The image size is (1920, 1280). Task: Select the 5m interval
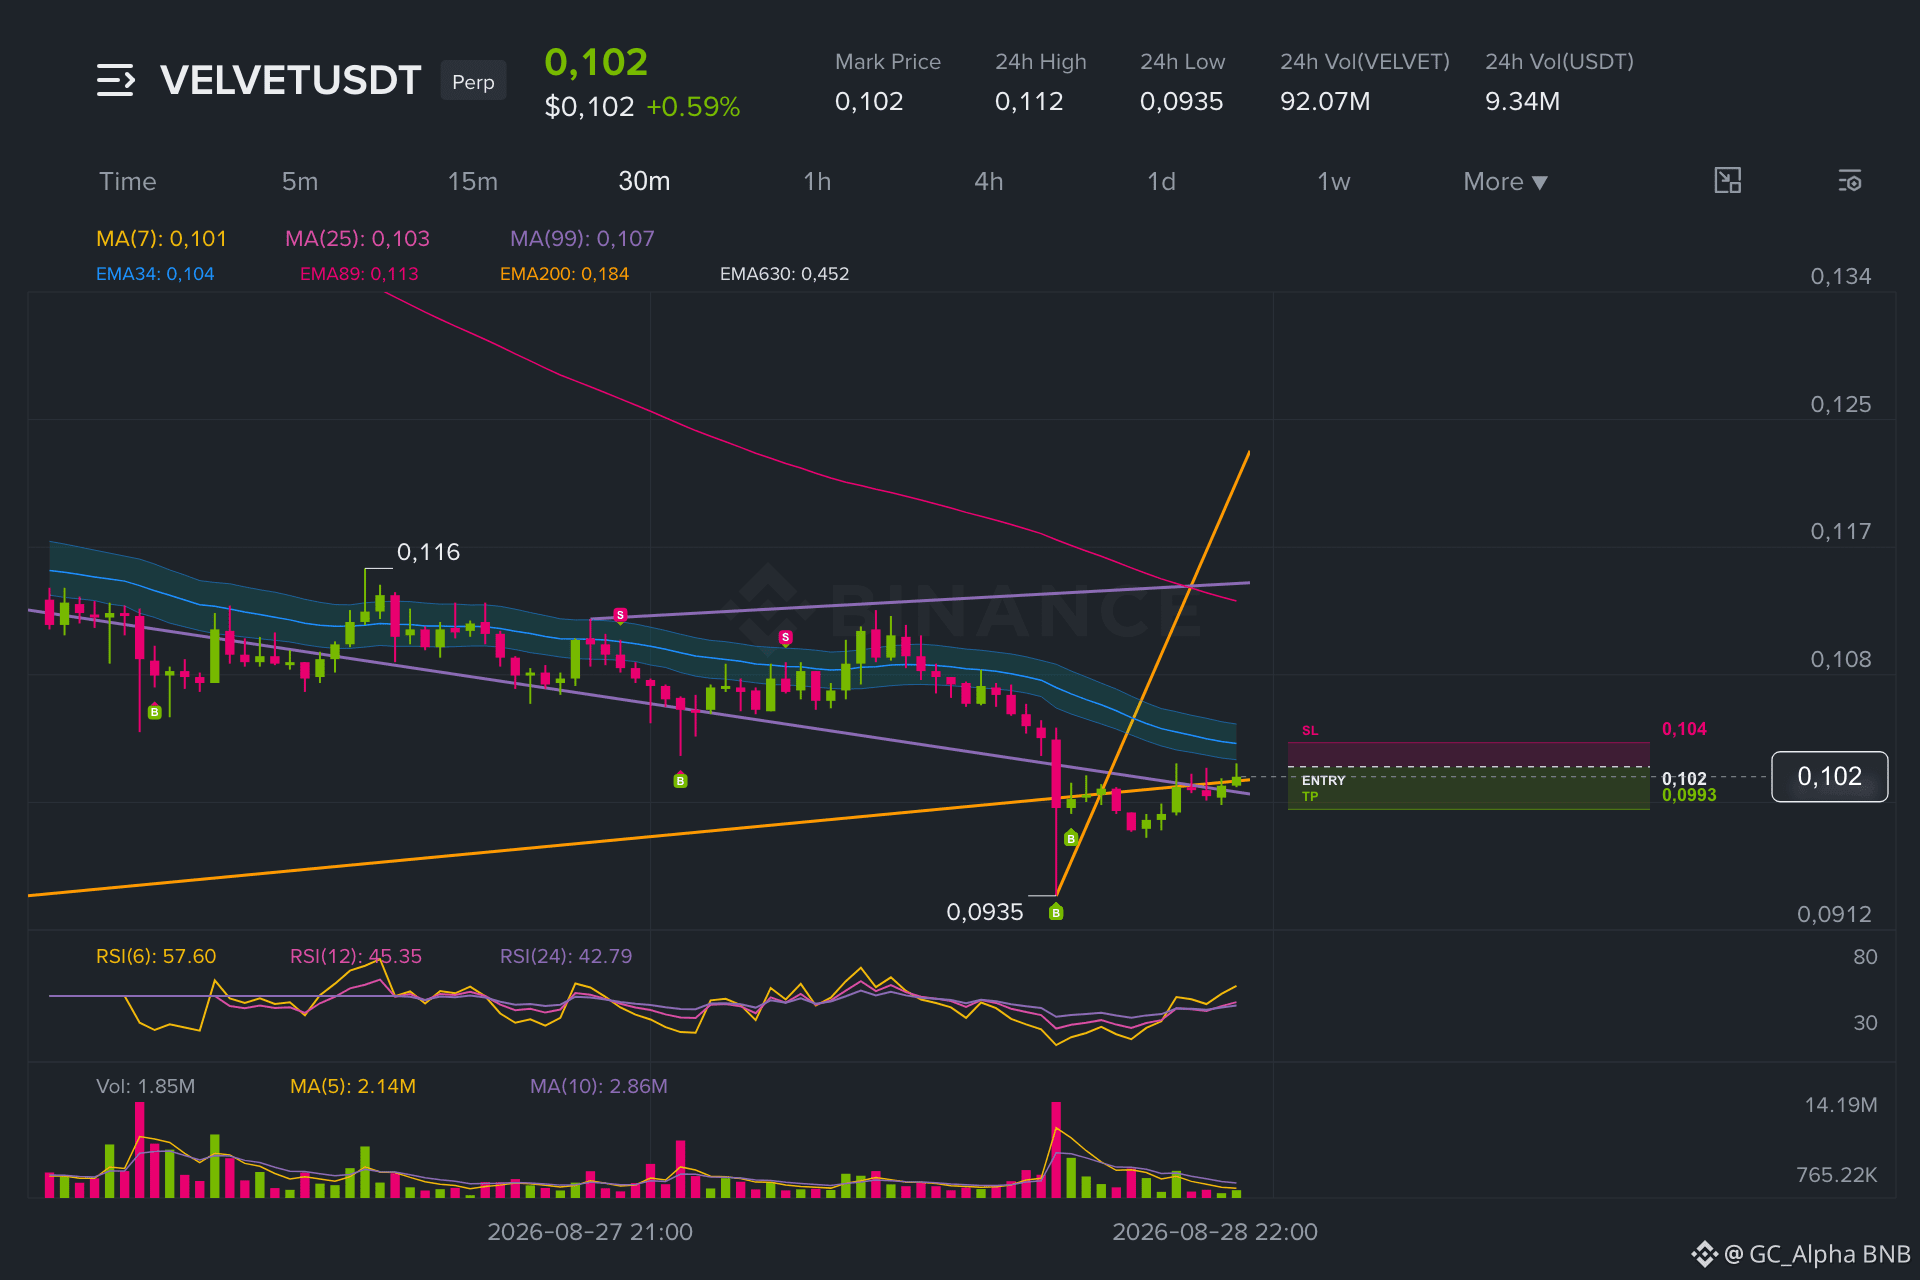(300, 181)
